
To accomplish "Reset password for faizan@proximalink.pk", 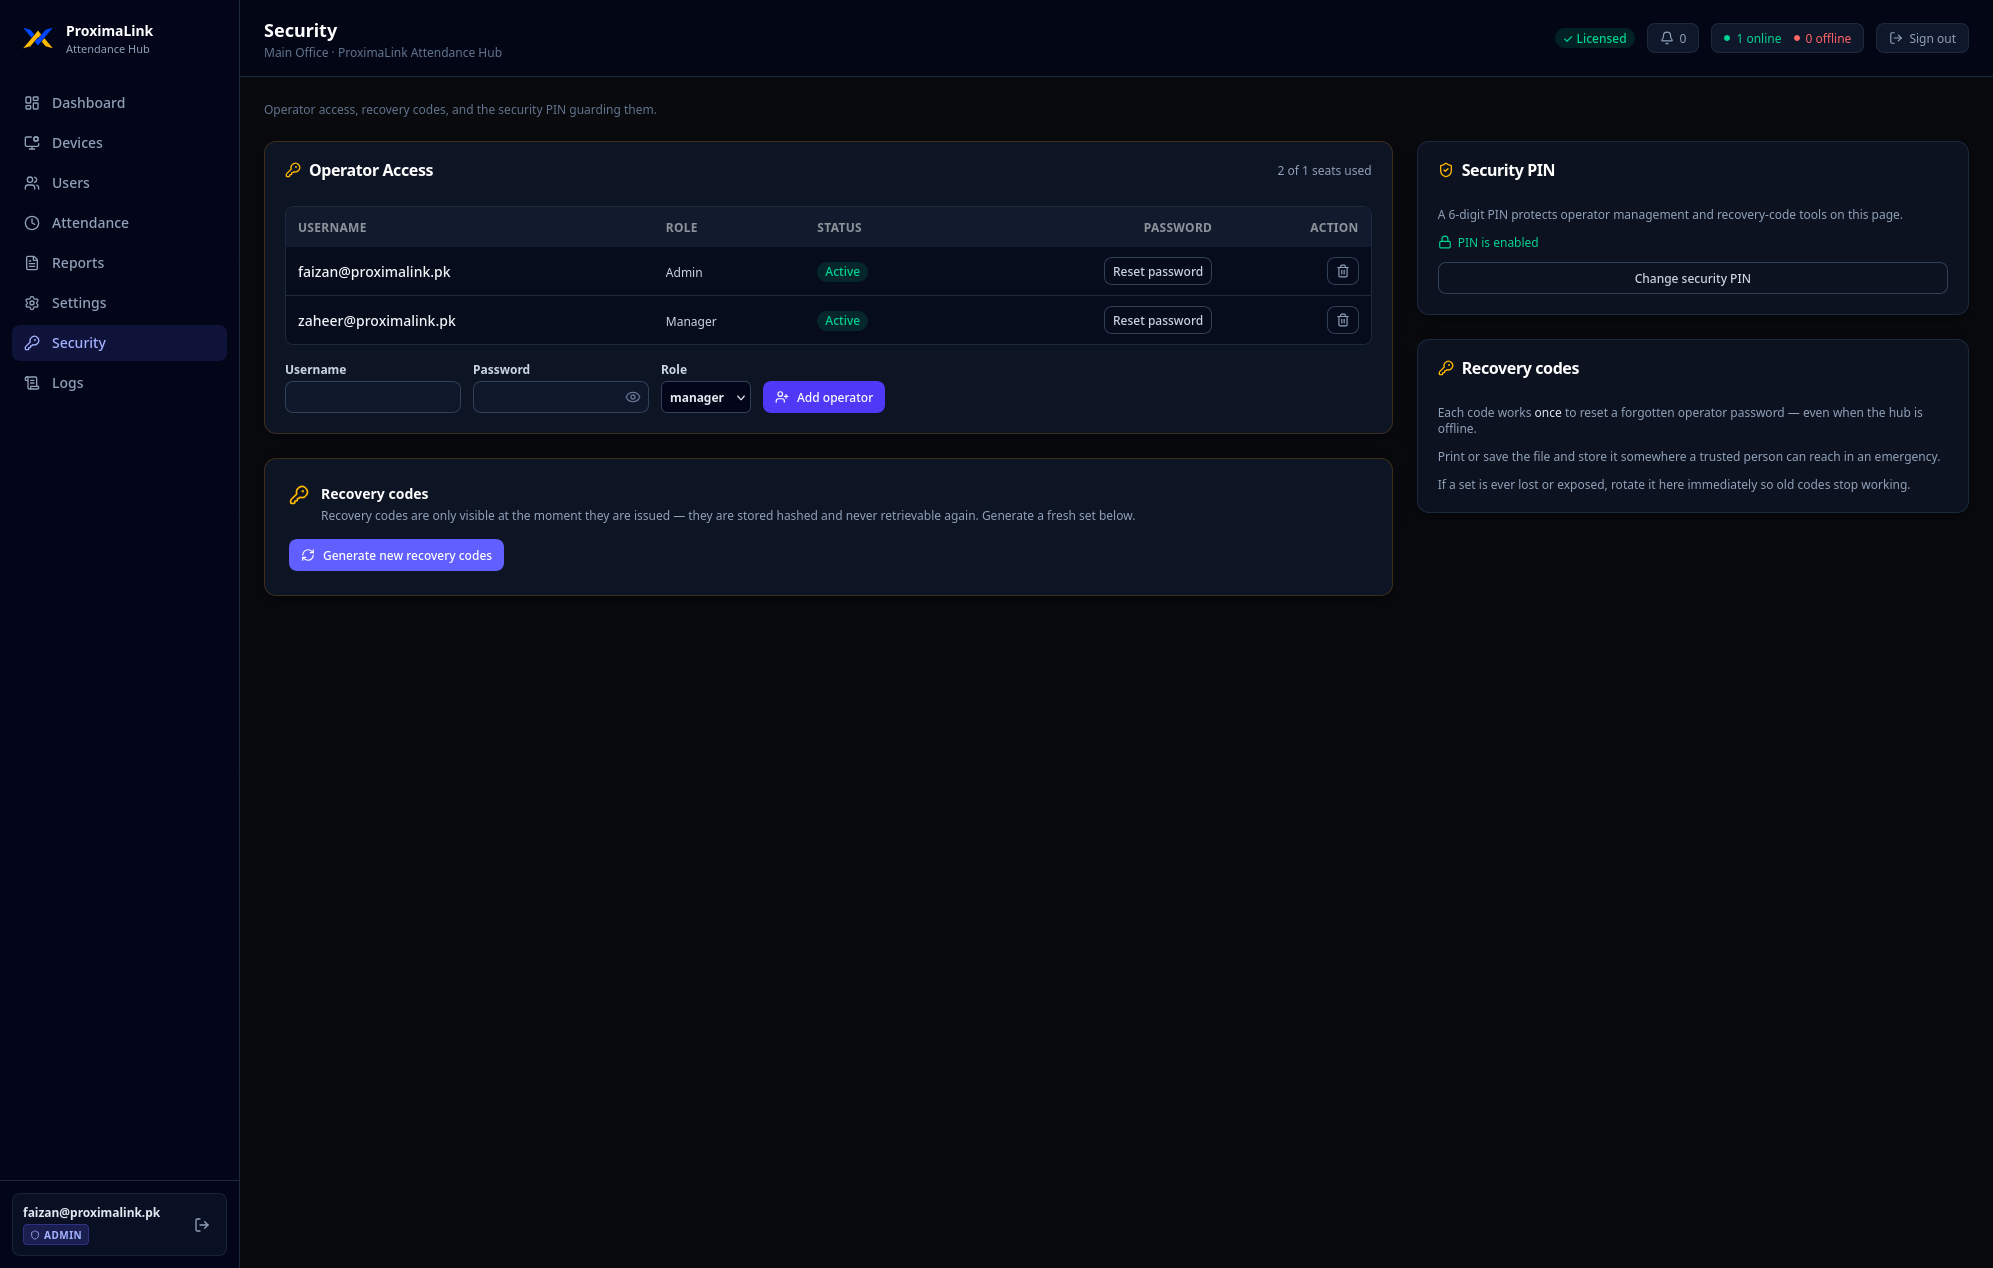I will click(1158, 271).
